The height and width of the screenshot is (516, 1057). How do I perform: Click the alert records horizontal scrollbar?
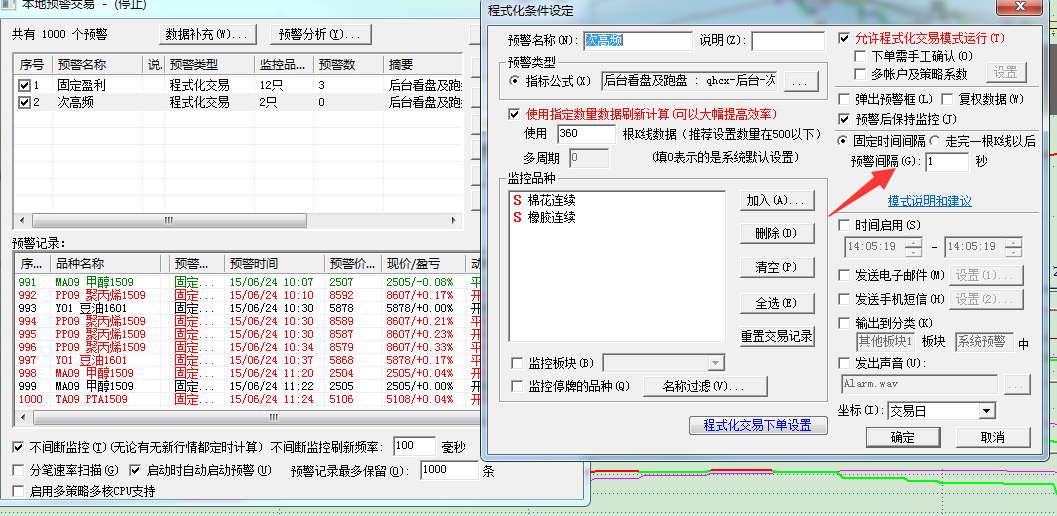[x=240, y=416]
